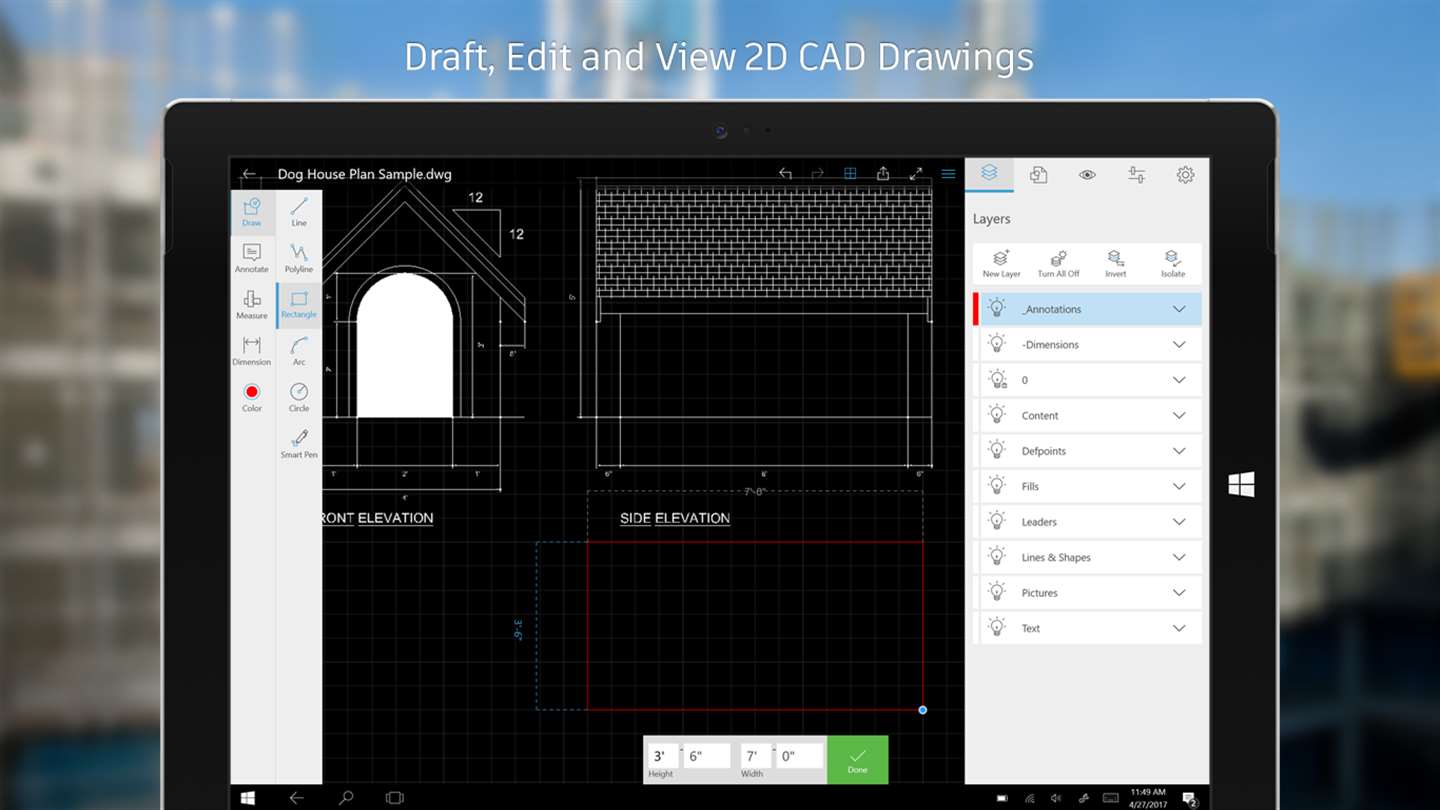Pick the Circle tool
The image size is (1440, 810).
[x=299, y=397]
